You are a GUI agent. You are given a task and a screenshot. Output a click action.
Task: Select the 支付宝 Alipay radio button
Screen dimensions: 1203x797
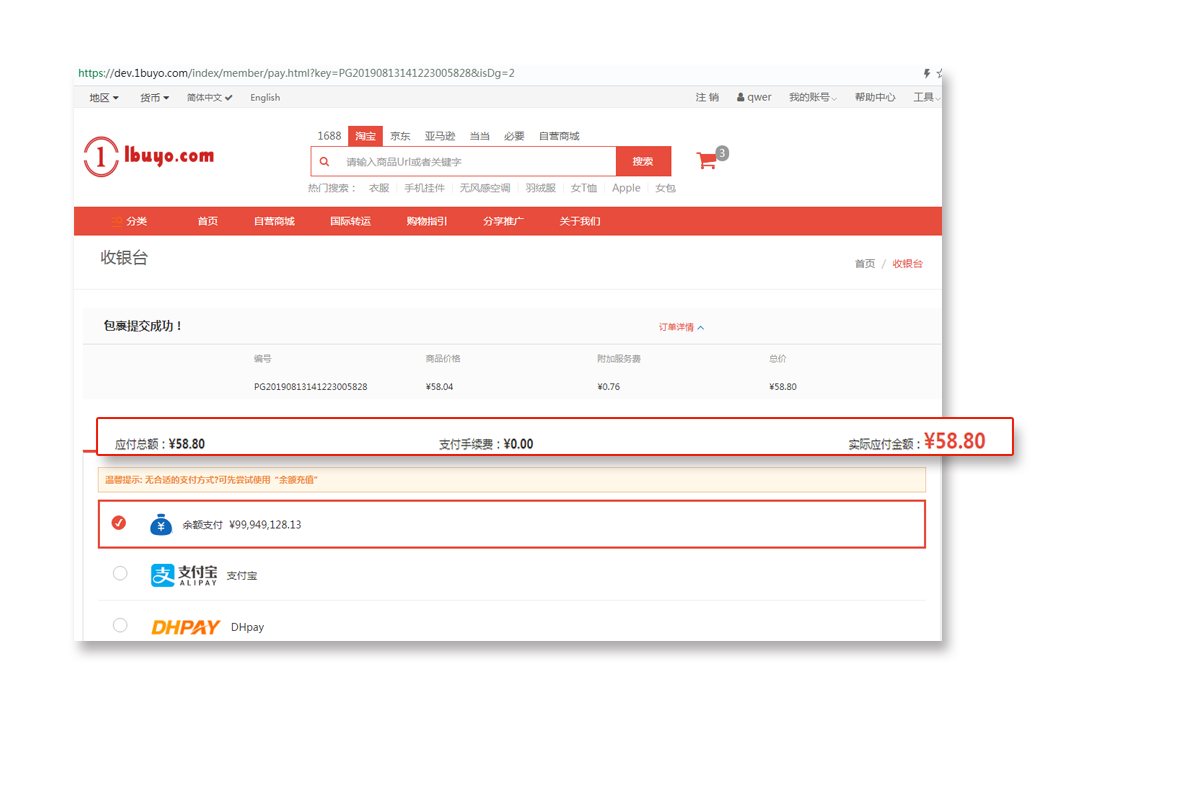(120, 574)
